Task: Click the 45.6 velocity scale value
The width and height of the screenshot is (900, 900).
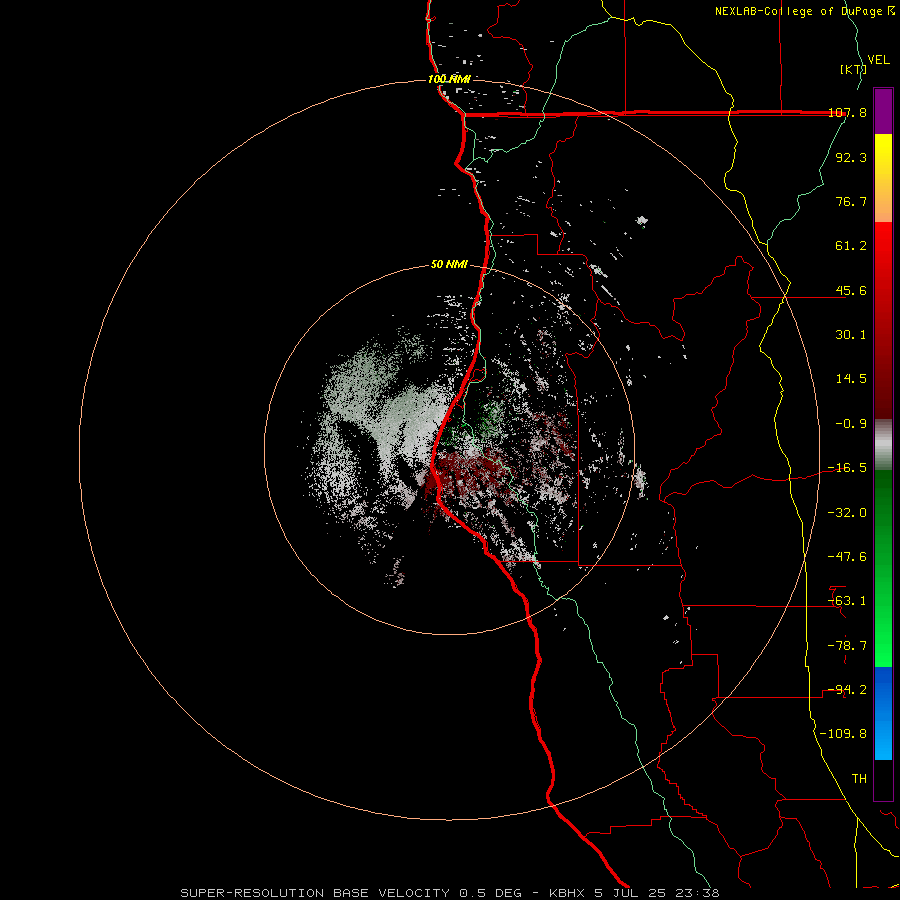Action: [851, 290]
